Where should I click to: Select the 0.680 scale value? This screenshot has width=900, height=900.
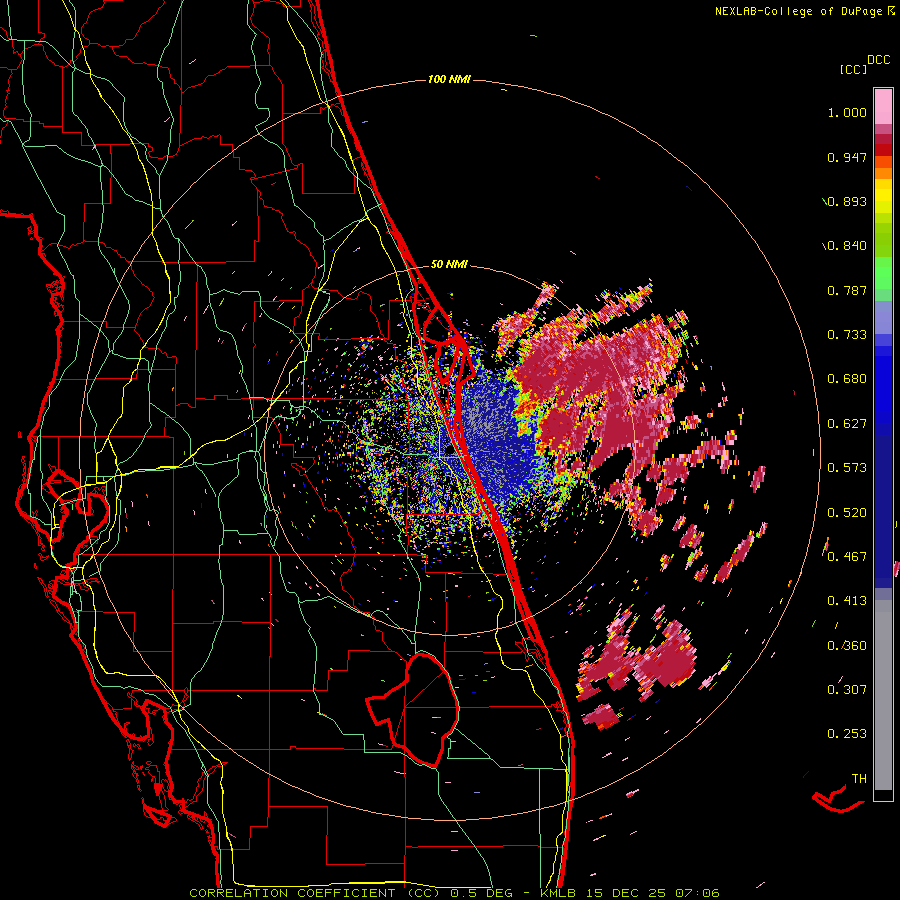coord(847,379)
